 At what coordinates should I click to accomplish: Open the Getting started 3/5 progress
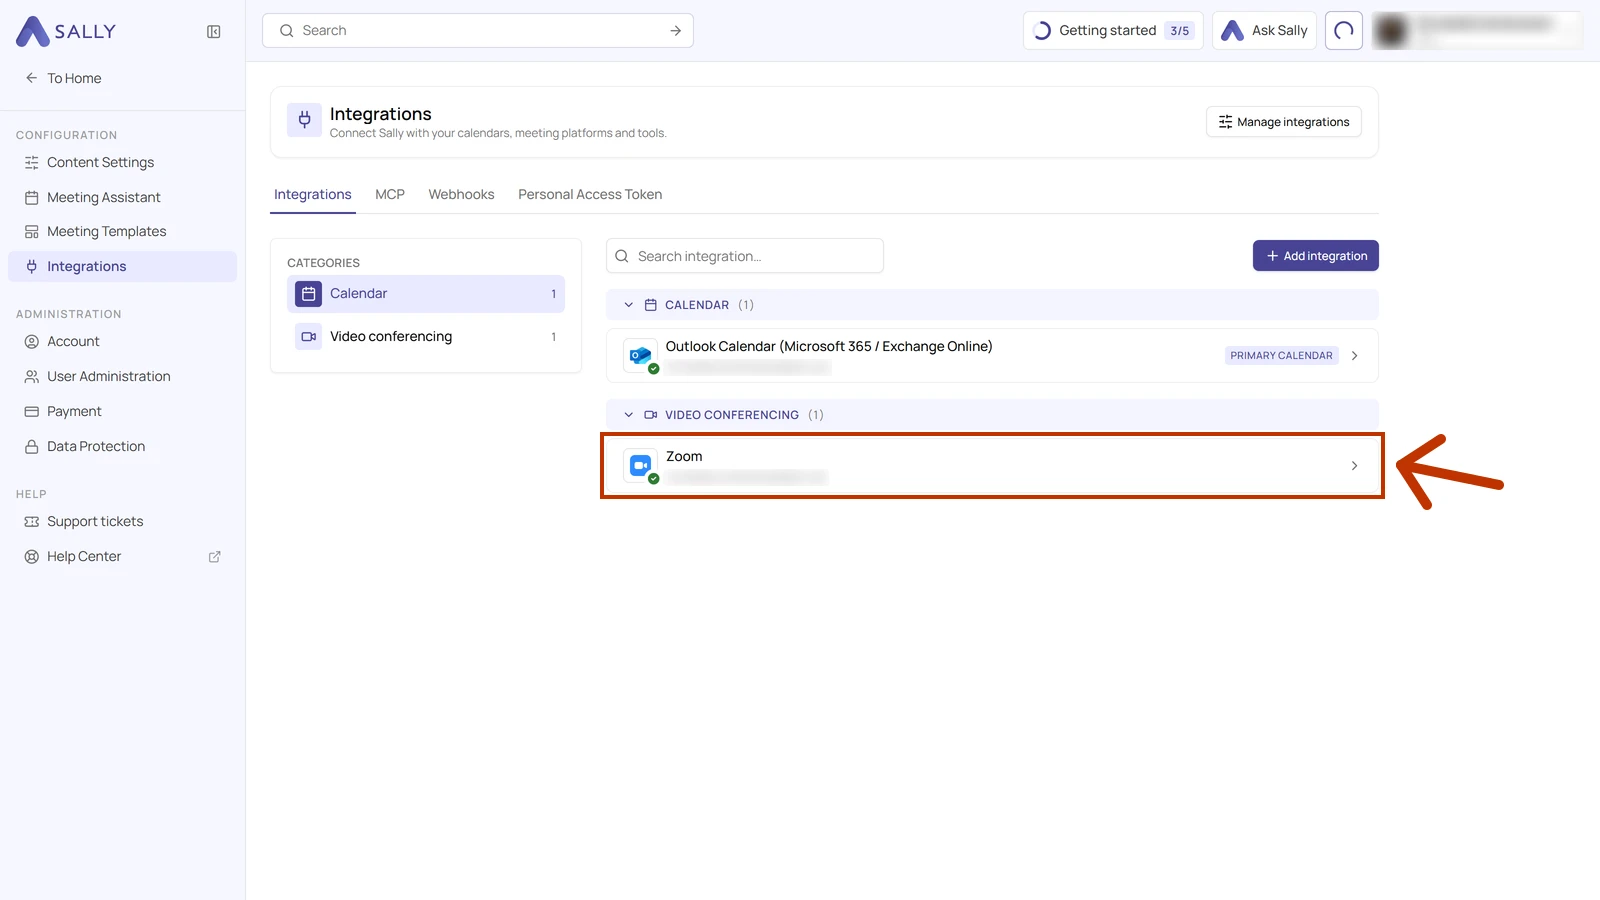coord(1113,31)
